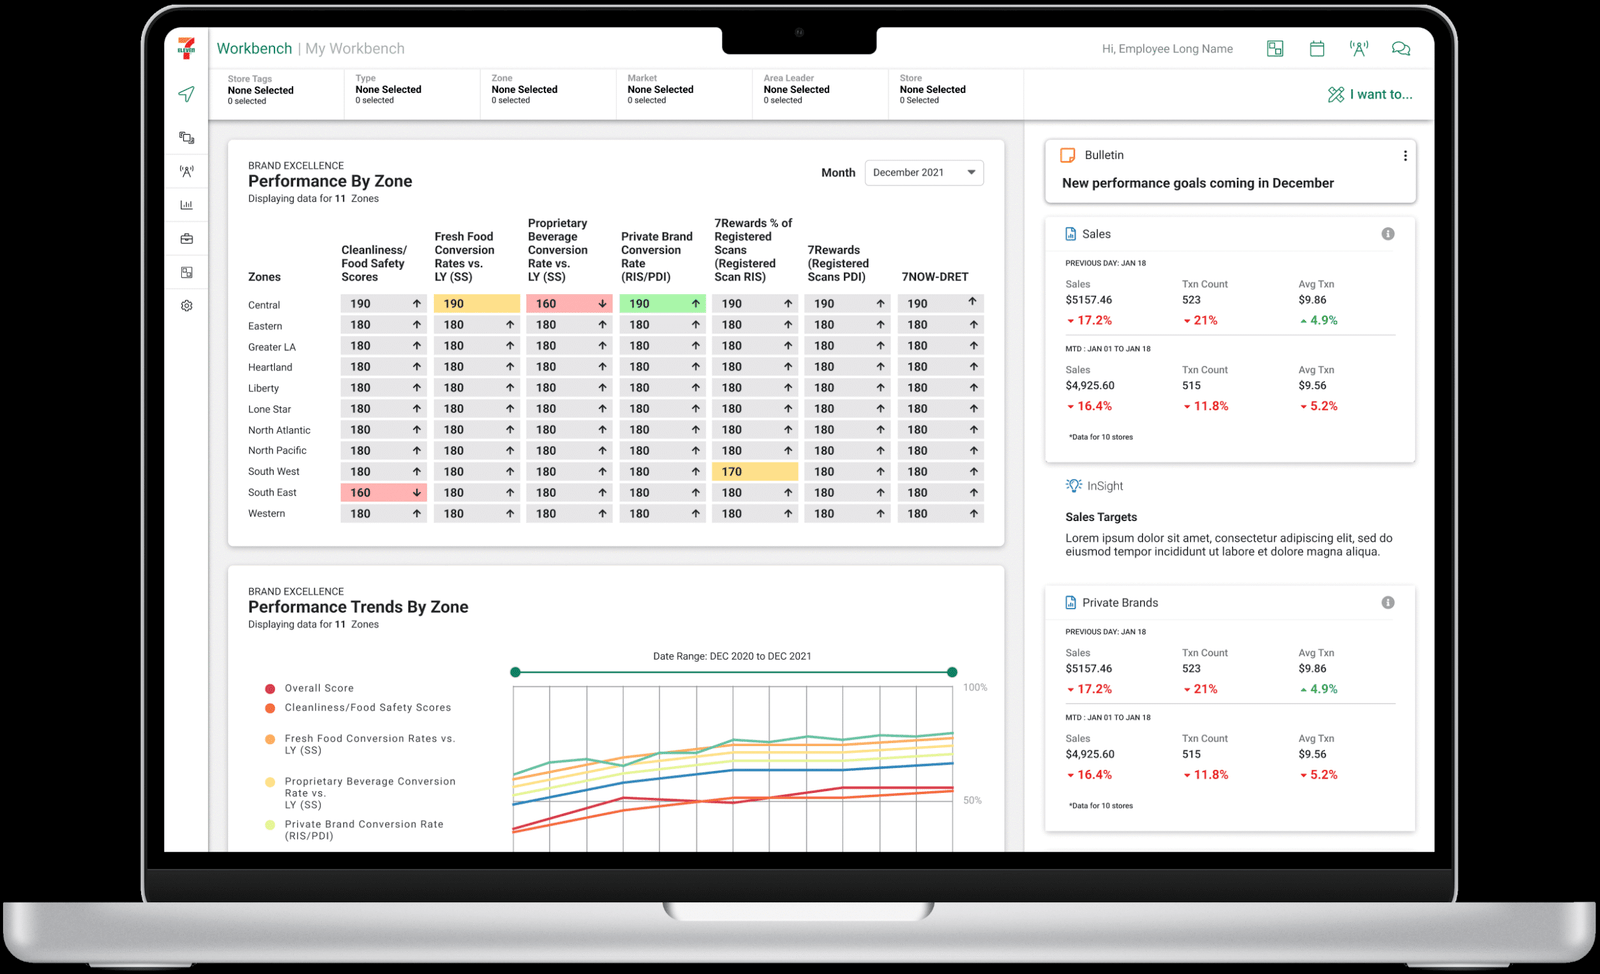
Task: Open the broadcast icon in the left sidebar
Action: 186,171
